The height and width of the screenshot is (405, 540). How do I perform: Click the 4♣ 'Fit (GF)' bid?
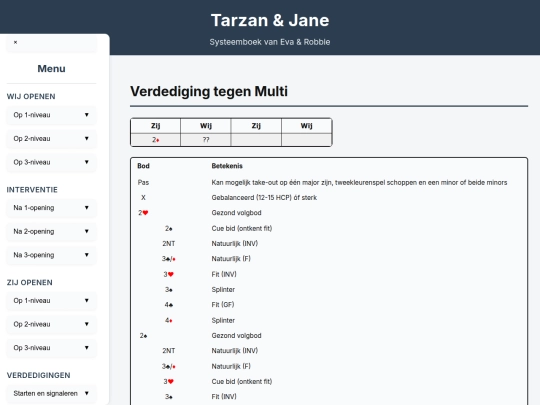click(168, 305)
